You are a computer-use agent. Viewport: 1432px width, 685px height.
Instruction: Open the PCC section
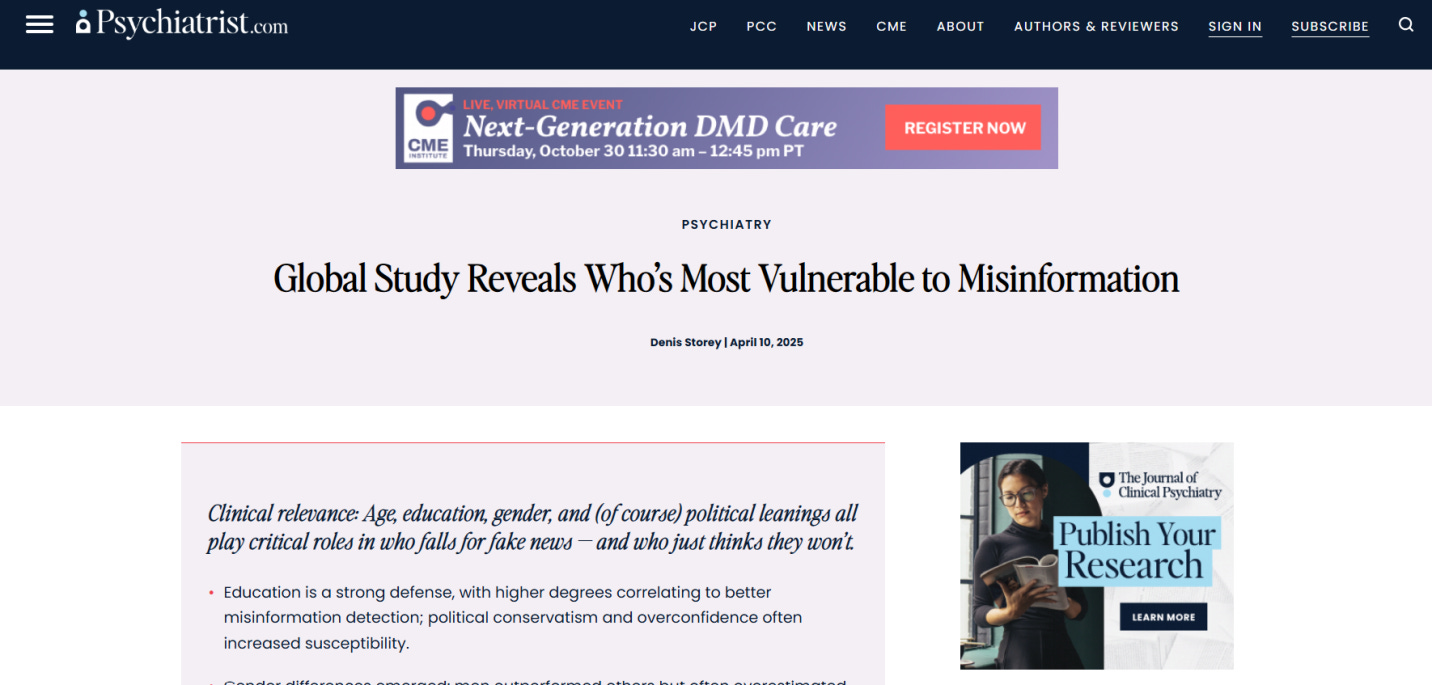tap(761, 27)
